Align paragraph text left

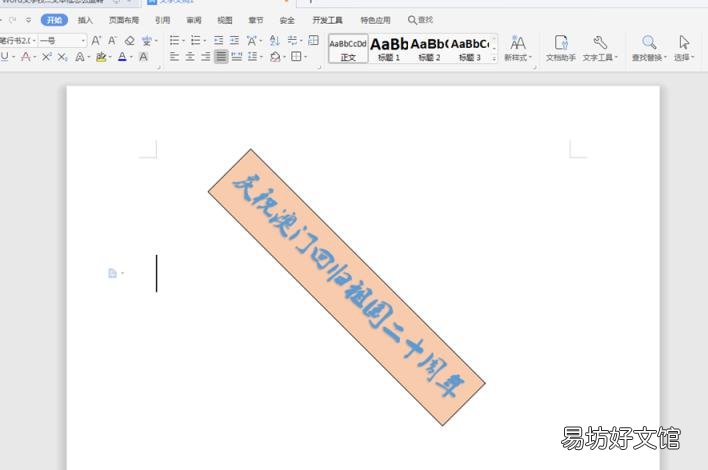tap(174, 56)
